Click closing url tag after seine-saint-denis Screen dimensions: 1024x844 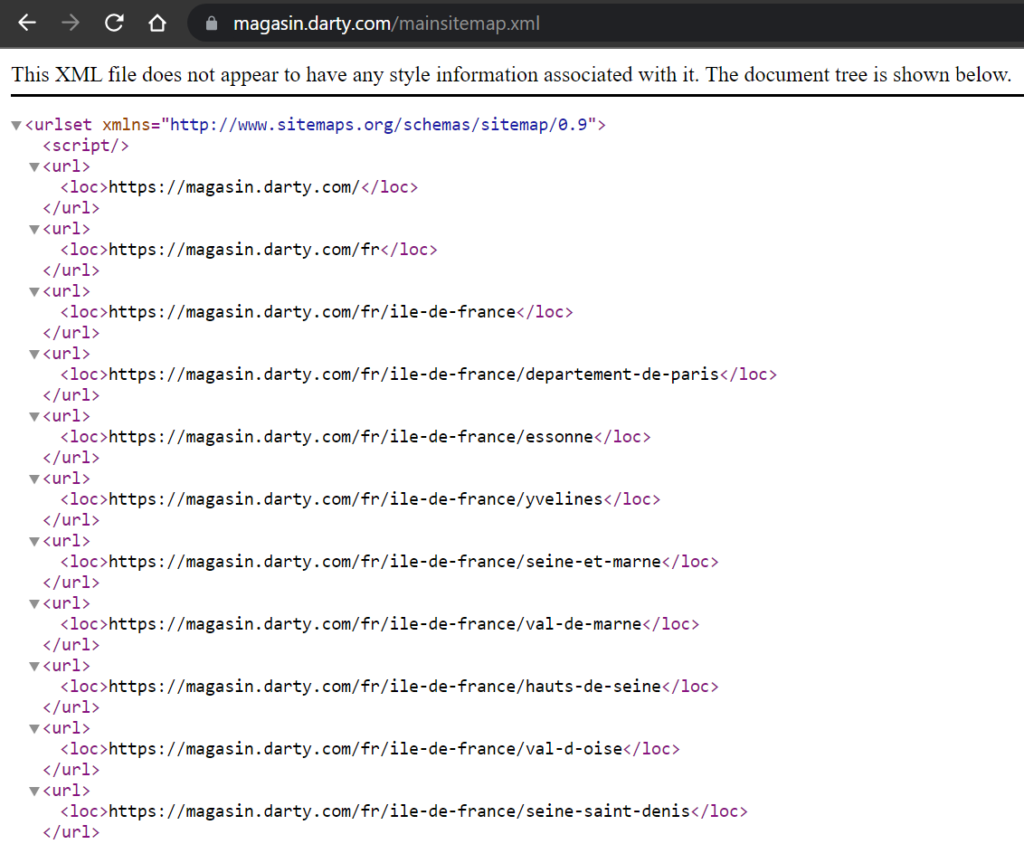71,832
